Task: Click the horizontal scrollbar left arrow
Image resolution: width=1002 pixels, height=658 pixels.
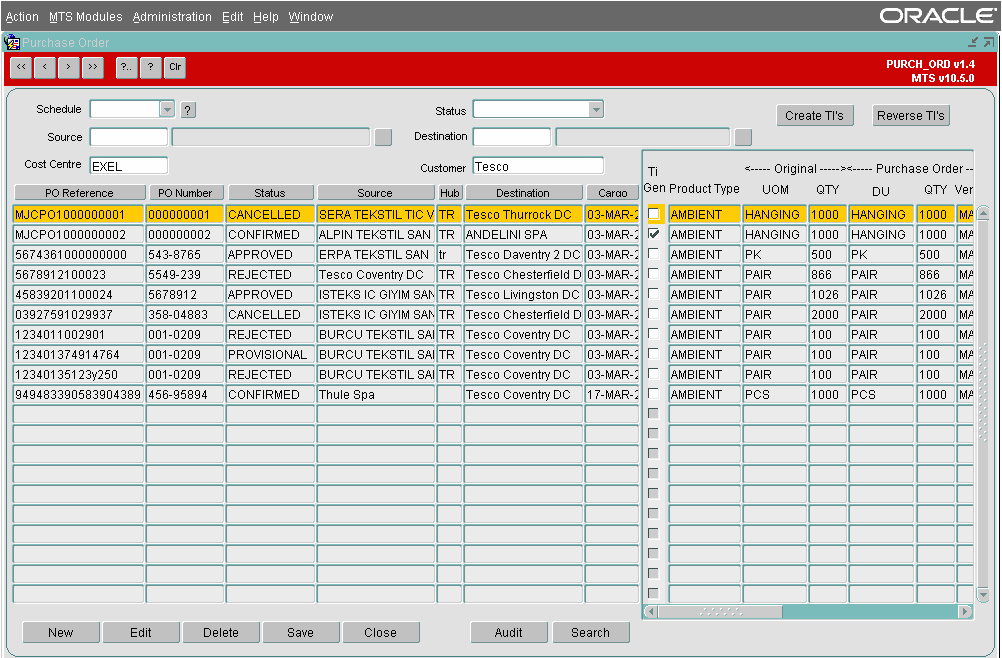Action: coord(651,611)
